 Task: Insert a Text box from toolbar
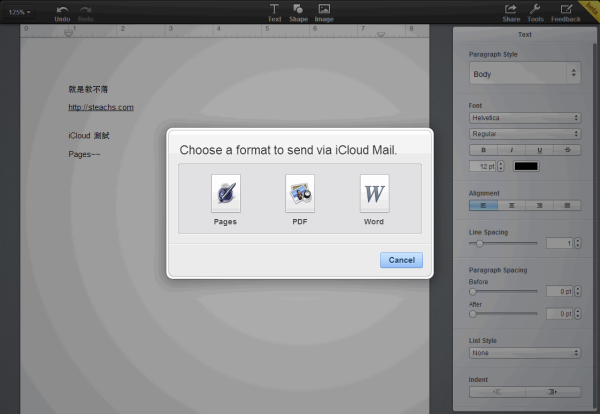tap(274, 13)
